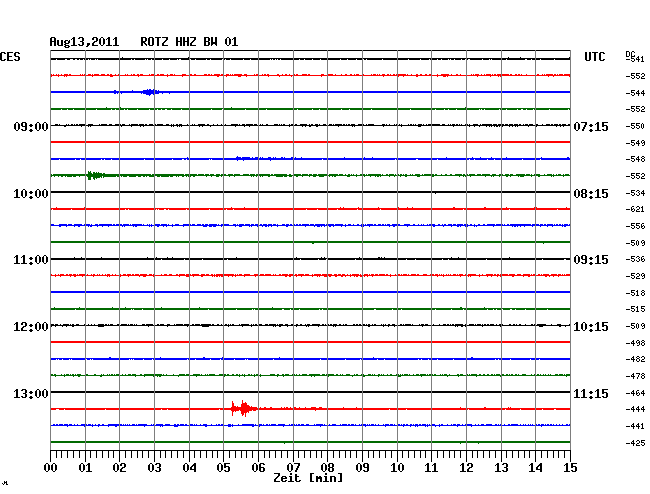Screen dimensions: 650x494
Task: Click the 08:15 UTC time label
Action: click(591, 194)
